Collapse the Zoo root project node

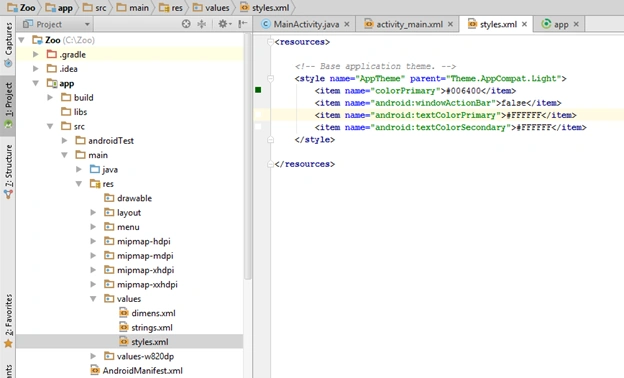click(22, 40)
